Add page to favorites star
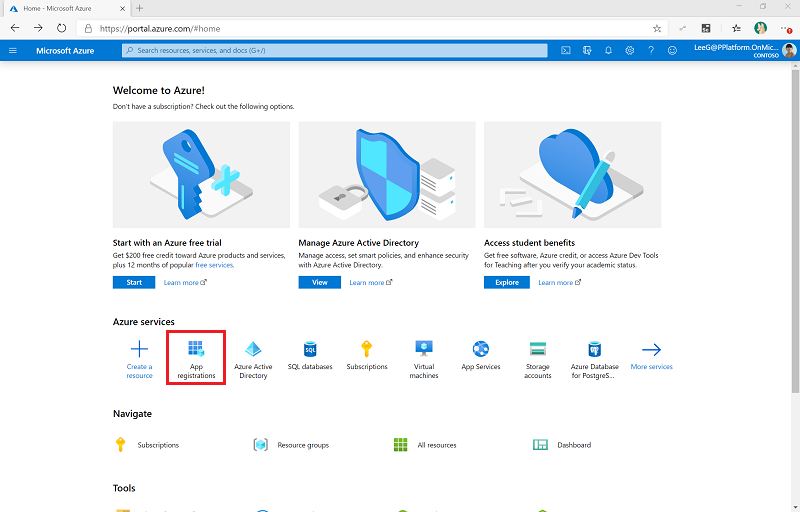The width and height of the screenshot is (800, 512). tap(657, 29)
